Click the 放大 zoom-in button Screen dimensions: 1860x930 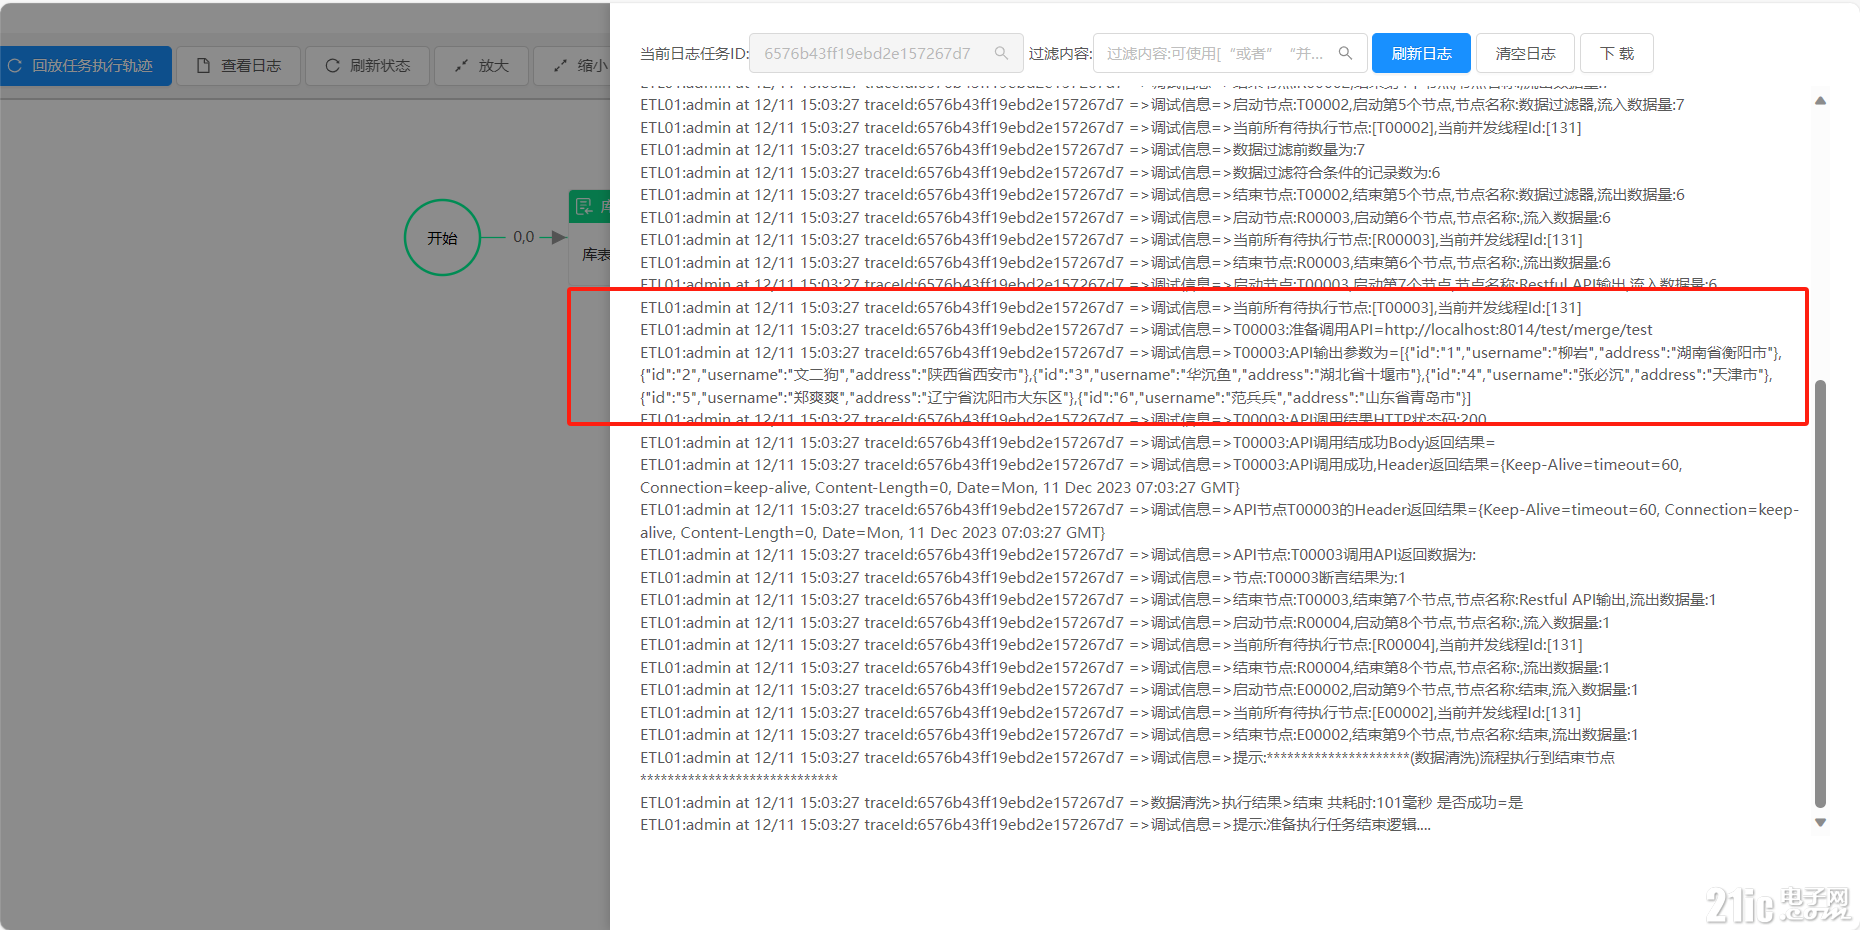pyautogui.click(x=481, y=66)
